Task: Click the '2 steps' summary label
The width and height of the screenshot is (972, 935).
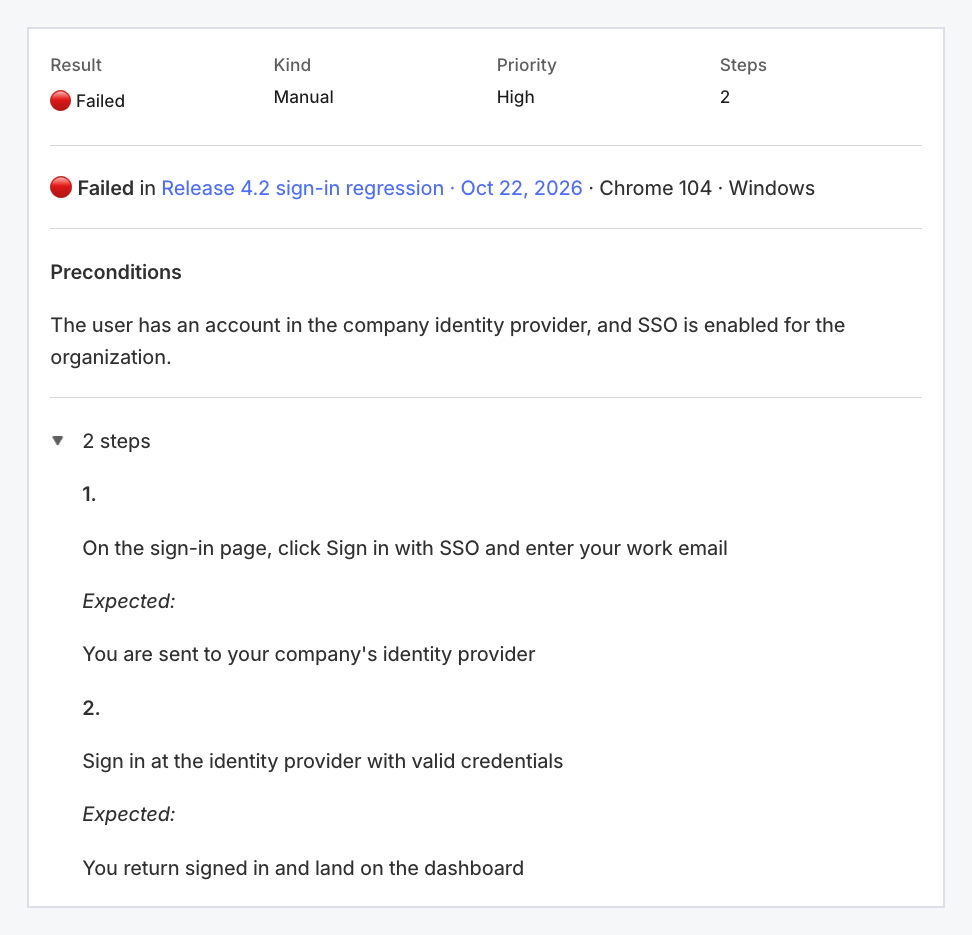Action: click(x=117, y=441)
